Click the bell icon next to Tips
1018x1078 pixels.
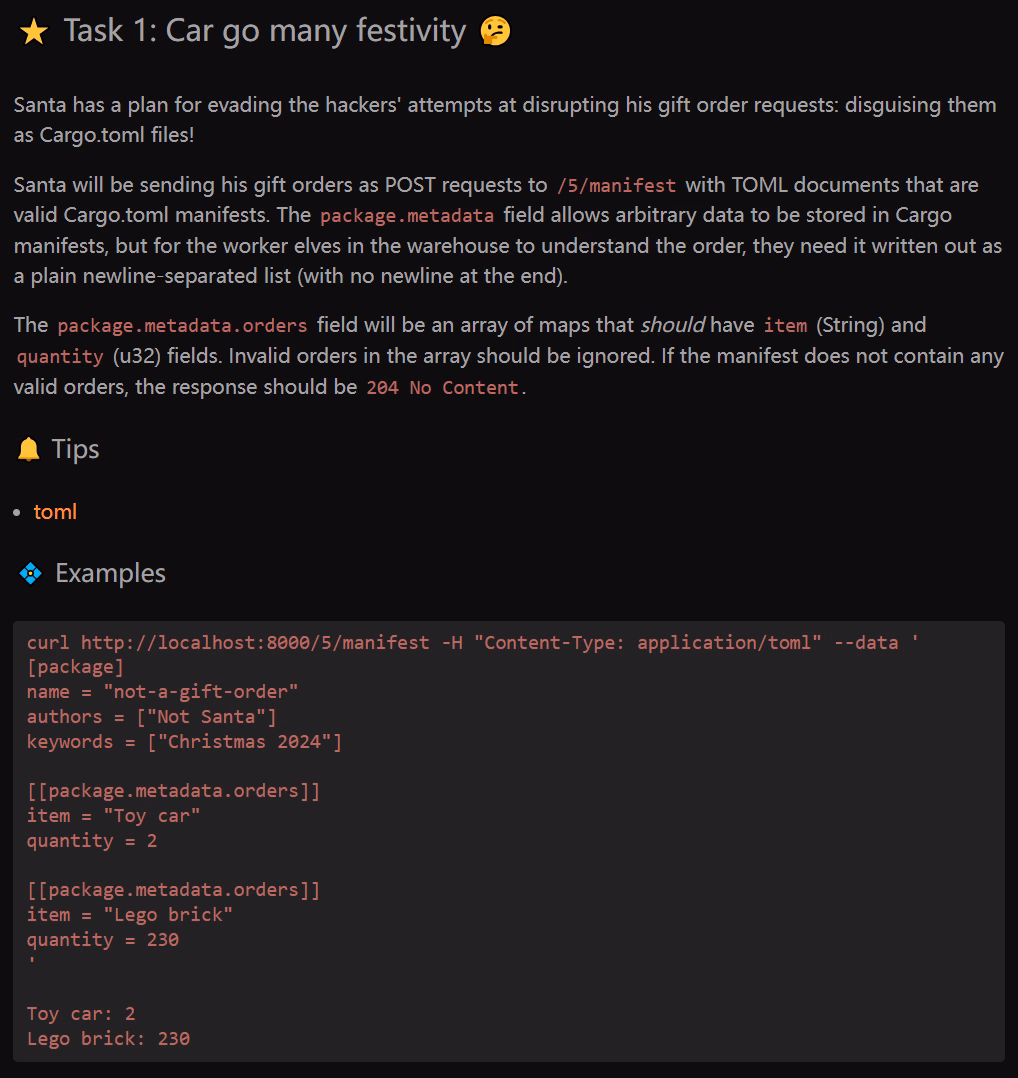pos(29,450)
